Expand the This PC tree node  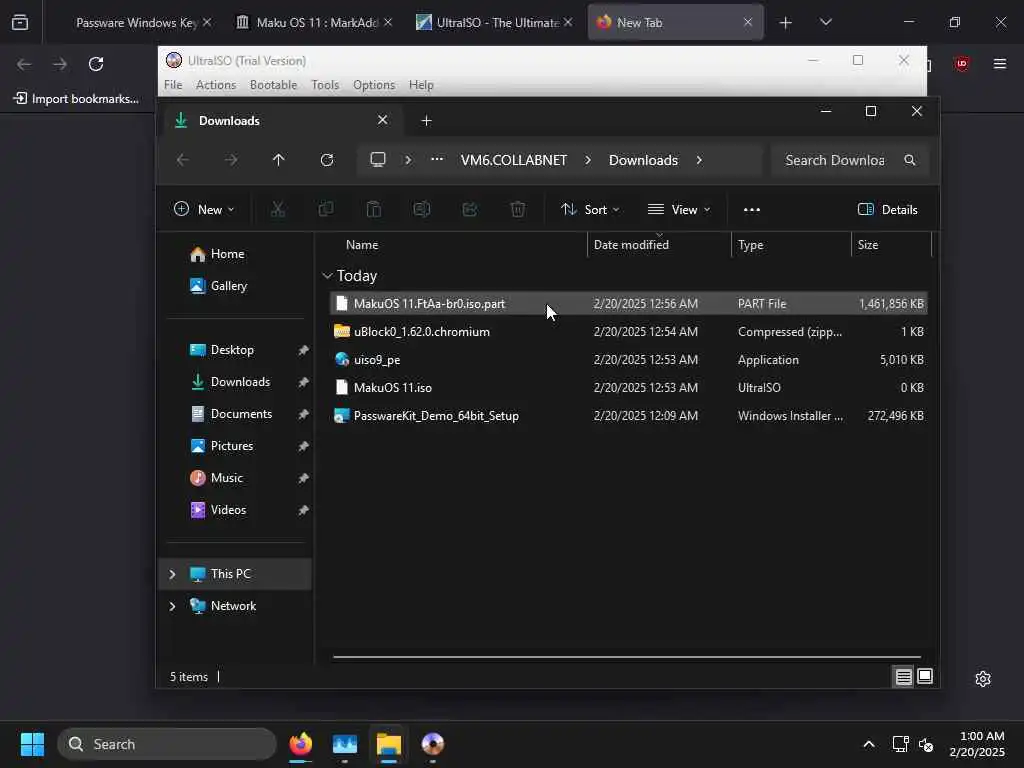172,574
